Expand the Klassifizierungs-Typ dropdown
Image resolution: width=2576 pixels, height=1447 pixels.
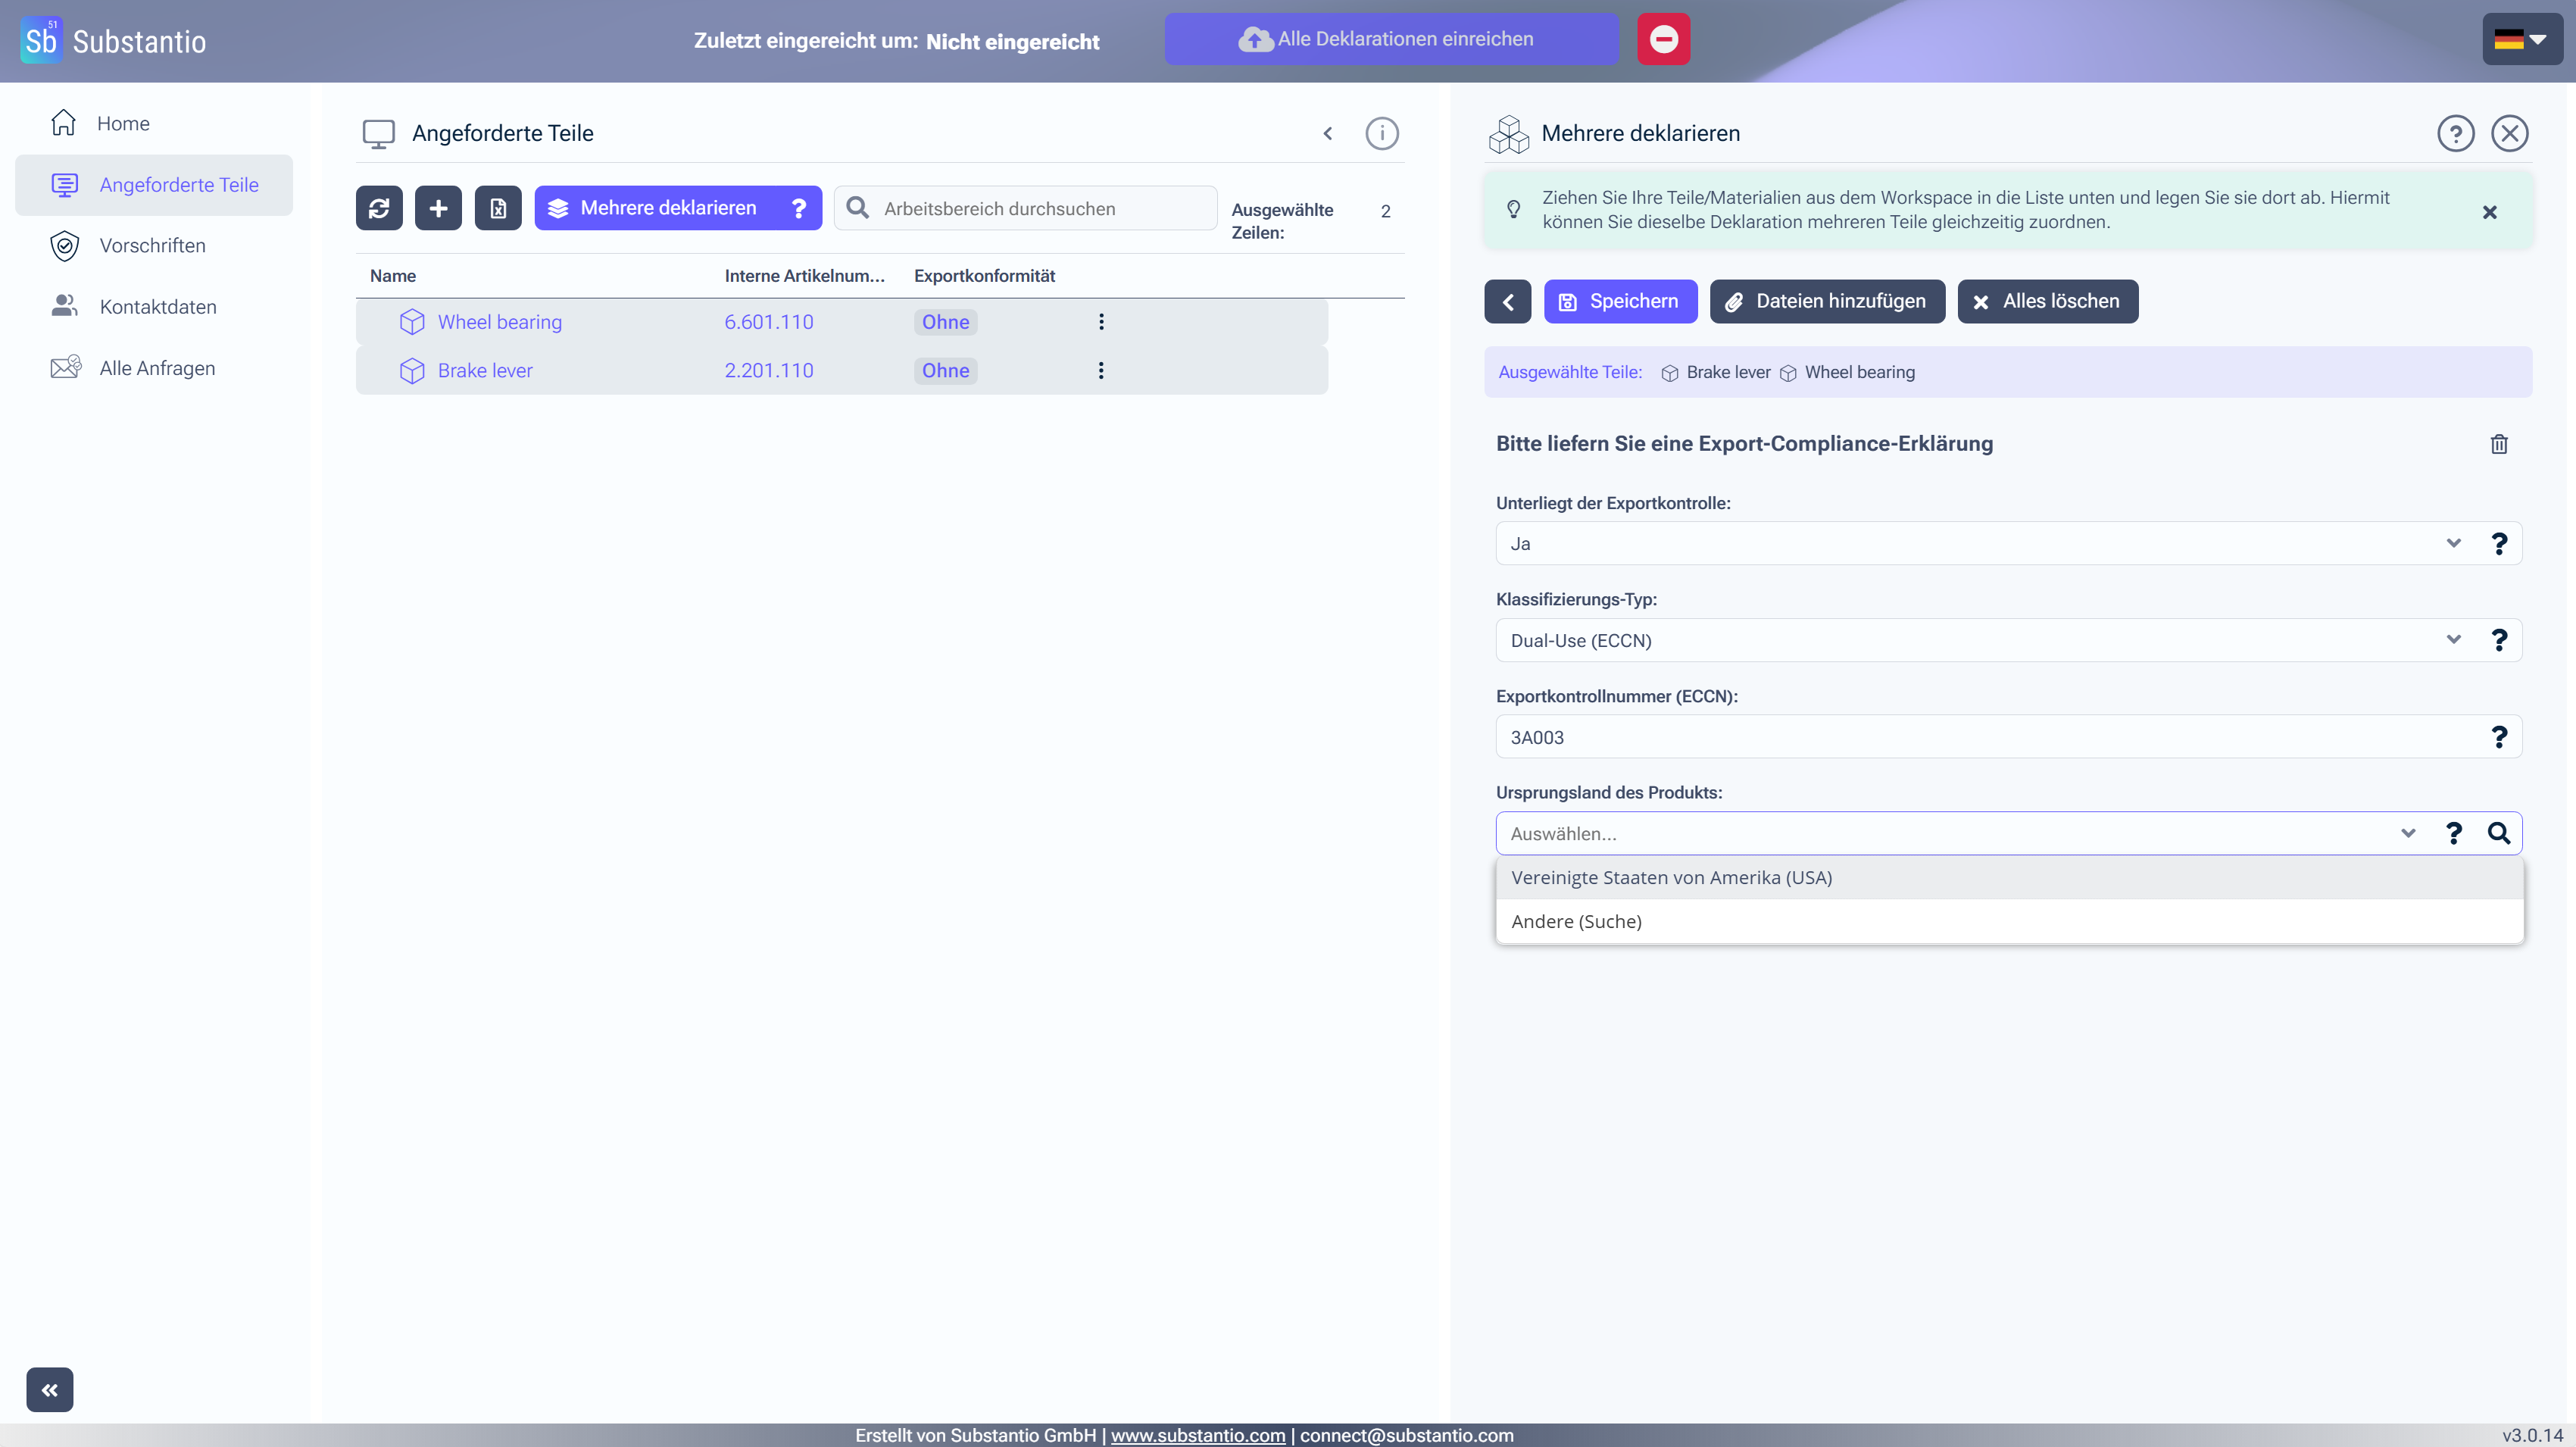pyautogui.click(x=2452, y=640)
